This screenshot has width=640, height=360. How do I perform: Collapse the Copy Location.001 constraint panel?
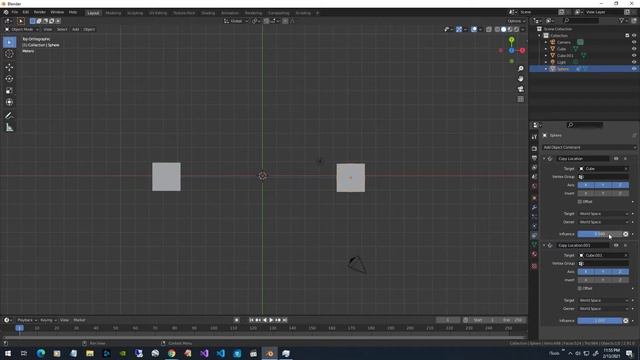tap(544, 245)
